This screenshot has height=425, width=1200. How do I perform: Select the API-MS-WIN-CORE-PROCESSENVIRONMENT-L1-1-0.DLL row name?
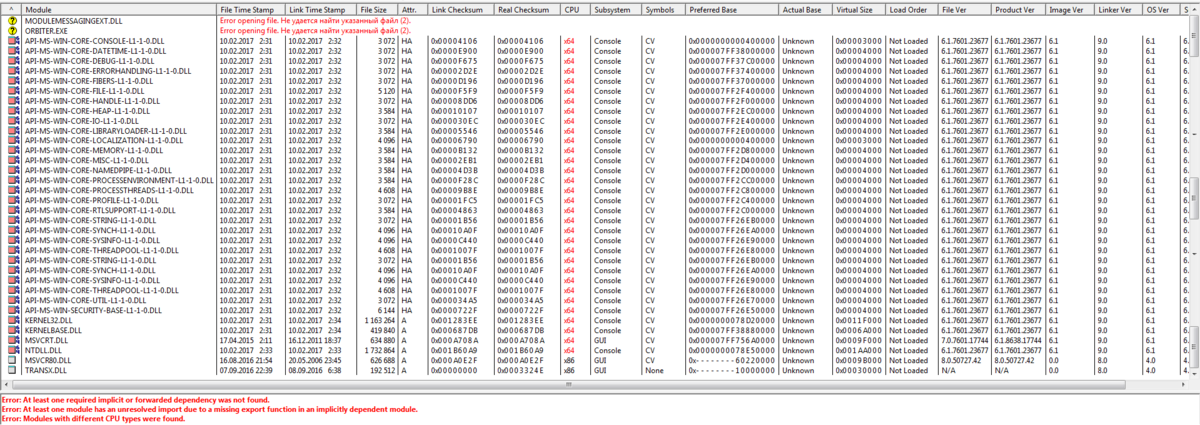(x=118, y=181)
